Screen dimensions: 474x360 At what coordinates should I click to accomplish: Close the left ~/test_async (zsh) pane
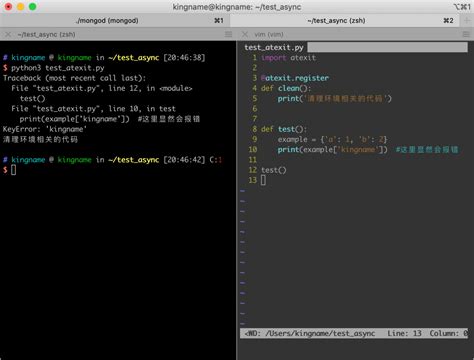[x=8, y=34]
